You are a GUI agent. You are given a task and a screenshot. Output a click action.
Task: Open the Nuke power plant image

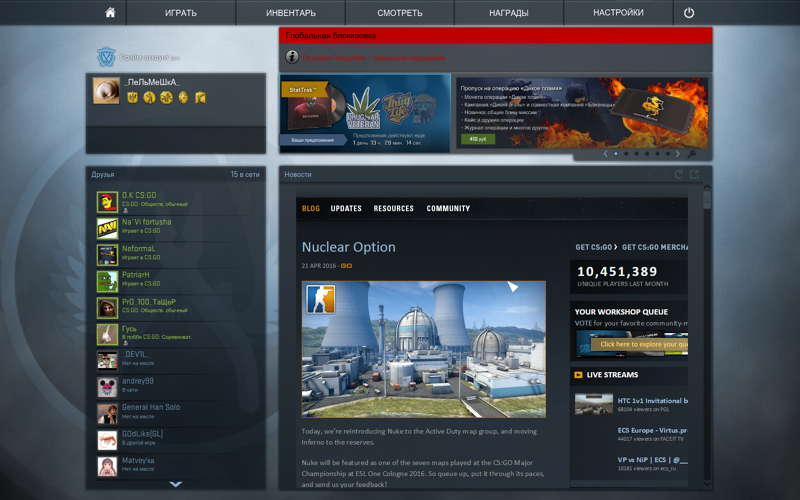423,349
